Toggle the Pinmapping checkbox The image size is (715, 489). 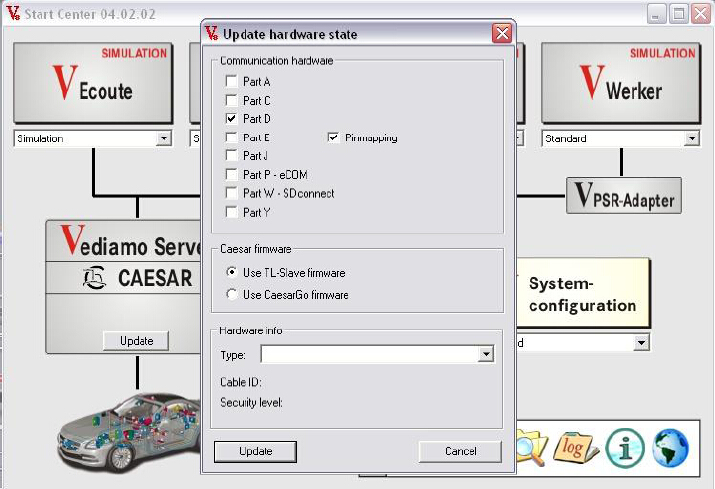click(x=334, y=137)
